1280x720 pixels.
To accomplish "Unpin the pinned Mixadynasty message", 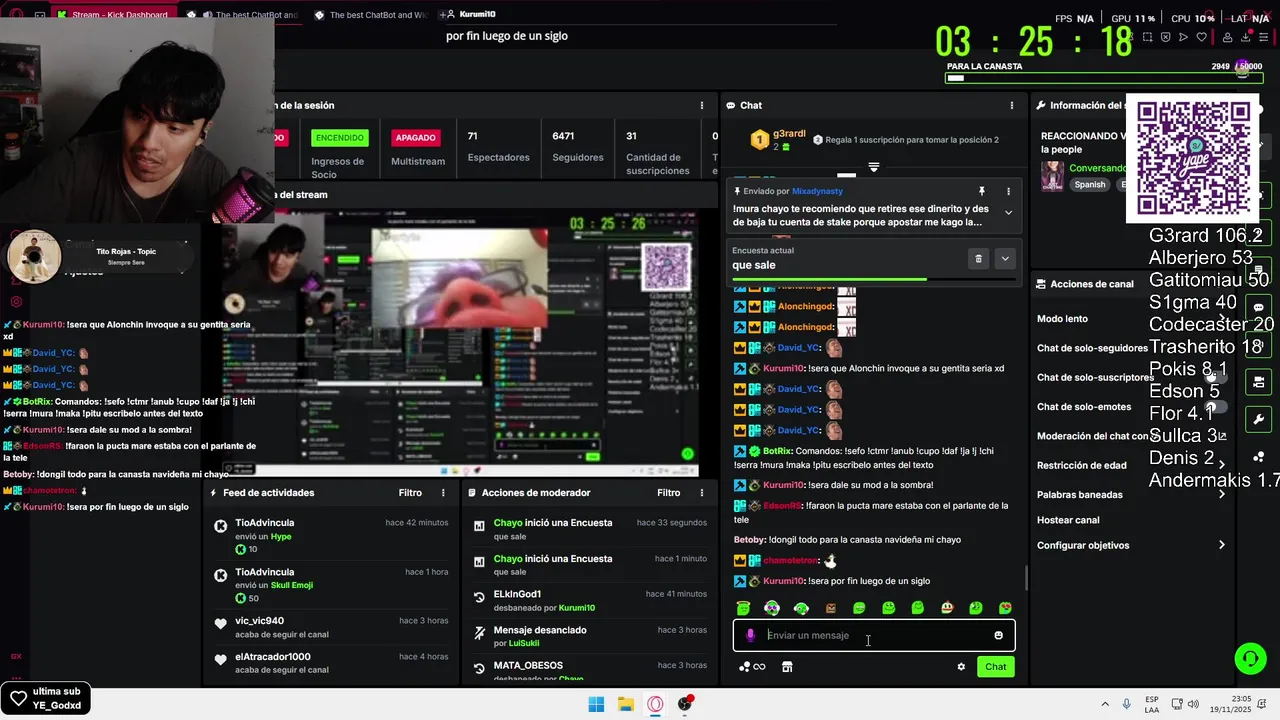I will click(981, 191).
